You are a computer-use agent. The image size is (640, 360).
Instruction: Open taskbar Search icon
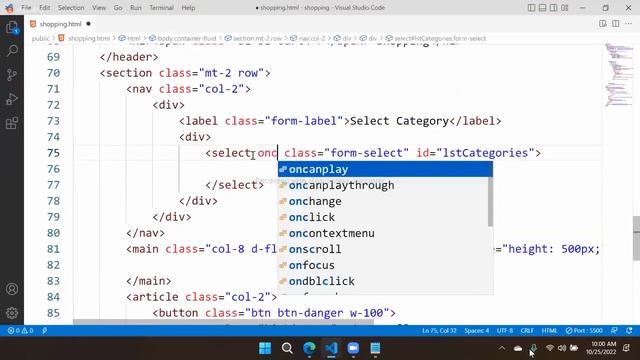[287, 348]
